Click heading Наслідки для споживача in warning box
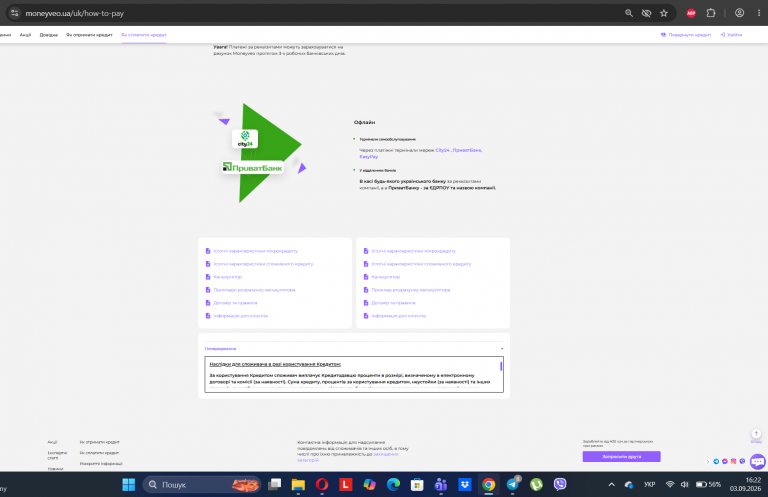Screen dimensions: 768x497 pyautogui.click(x=275, y=364)
